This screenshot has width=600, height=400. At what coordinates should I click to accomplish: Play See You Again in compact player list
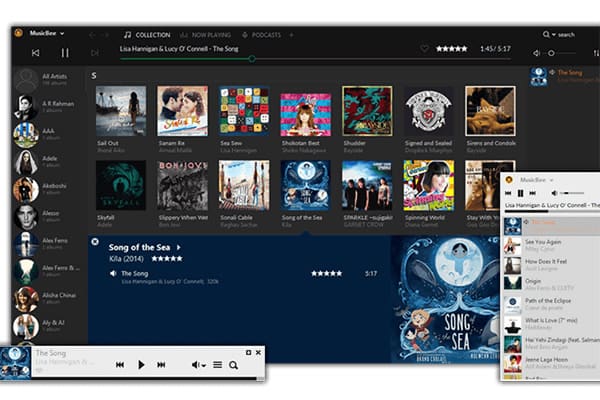(x=551, y=245)
